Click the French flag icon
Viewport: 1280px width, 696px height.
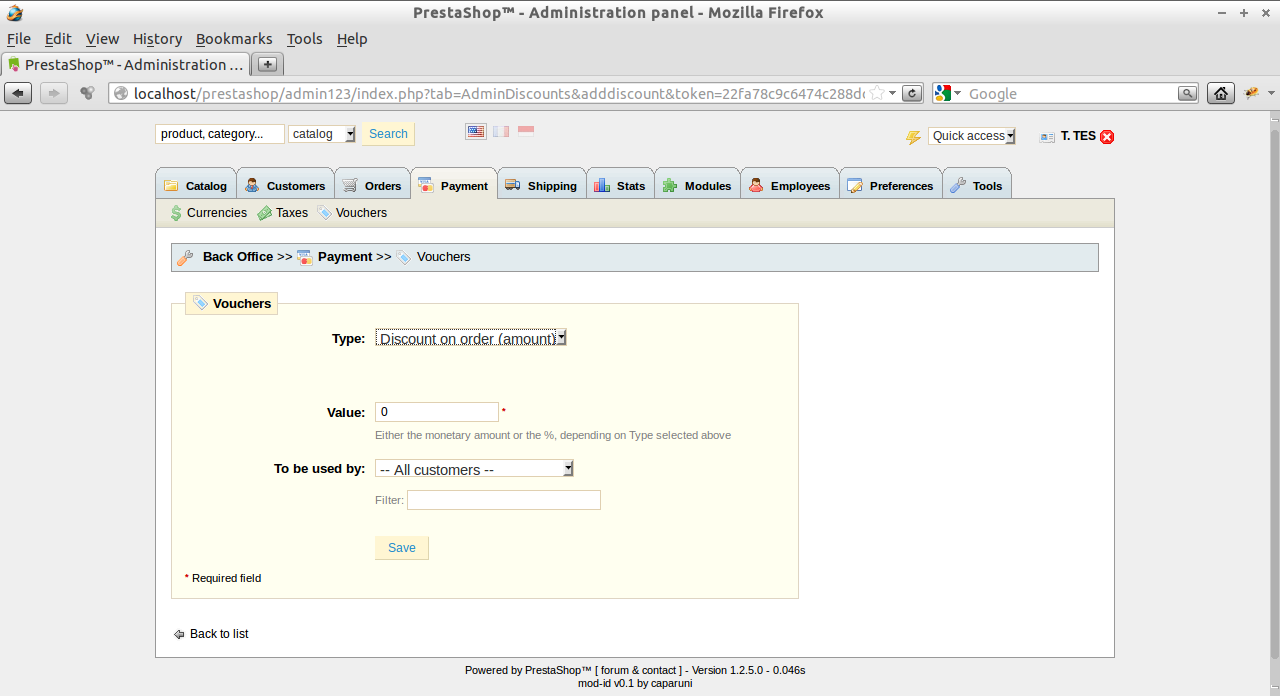tap(500, 131)
